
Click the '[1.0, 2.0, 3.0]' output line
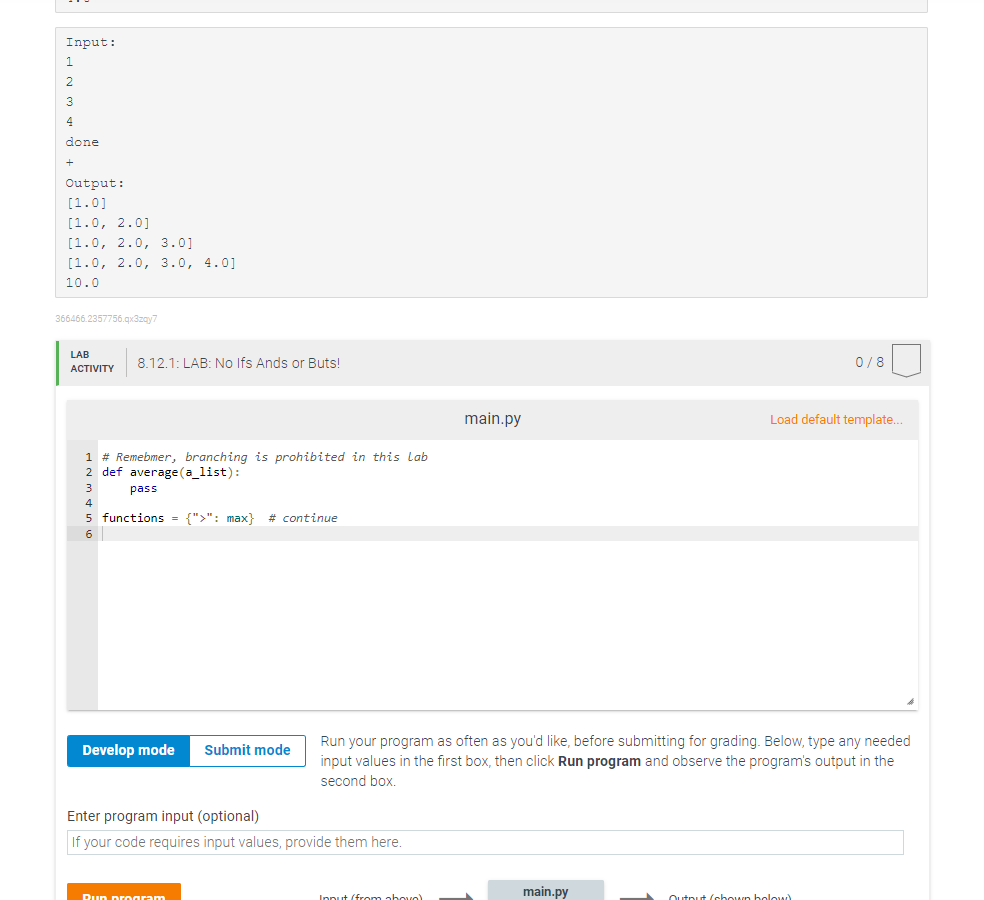129,243
